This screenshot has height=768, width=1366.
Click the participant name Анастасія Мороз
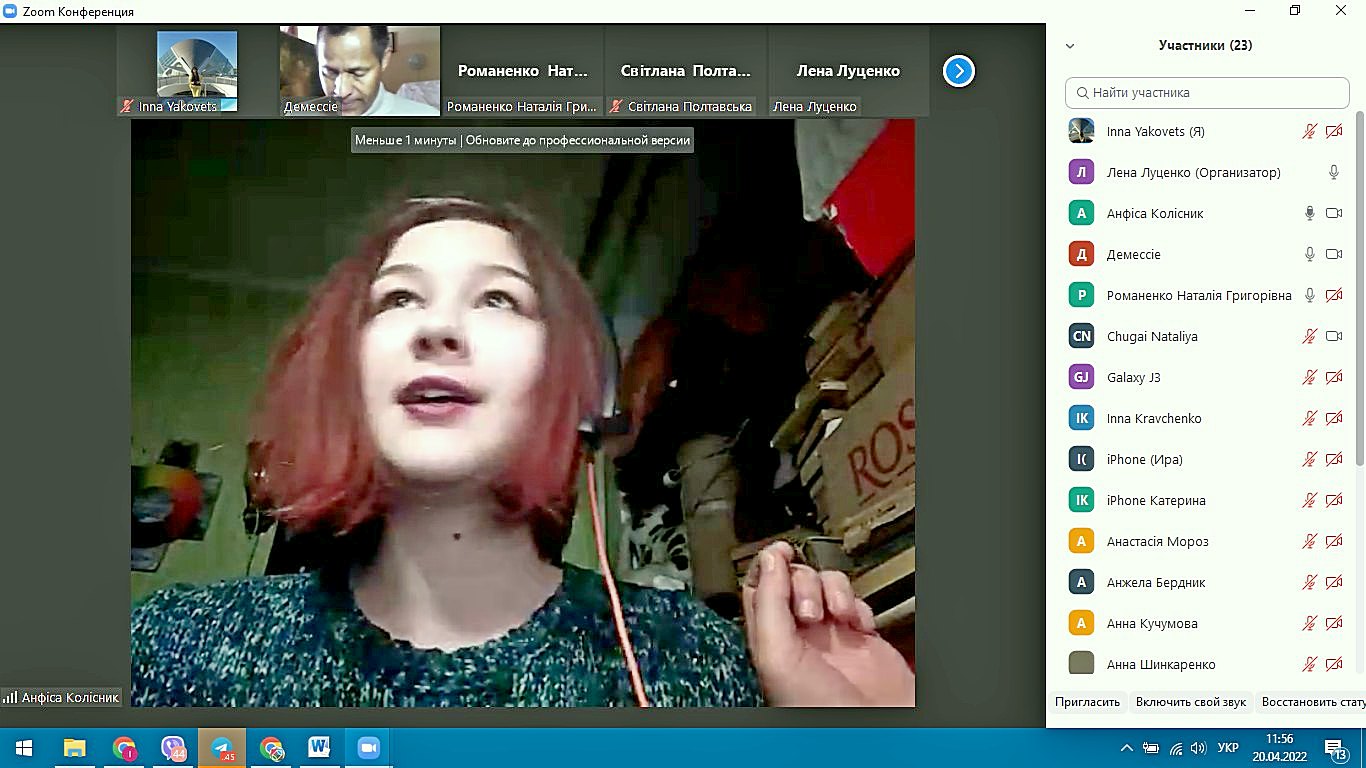pyautogui.click(x=1157, y=541)
